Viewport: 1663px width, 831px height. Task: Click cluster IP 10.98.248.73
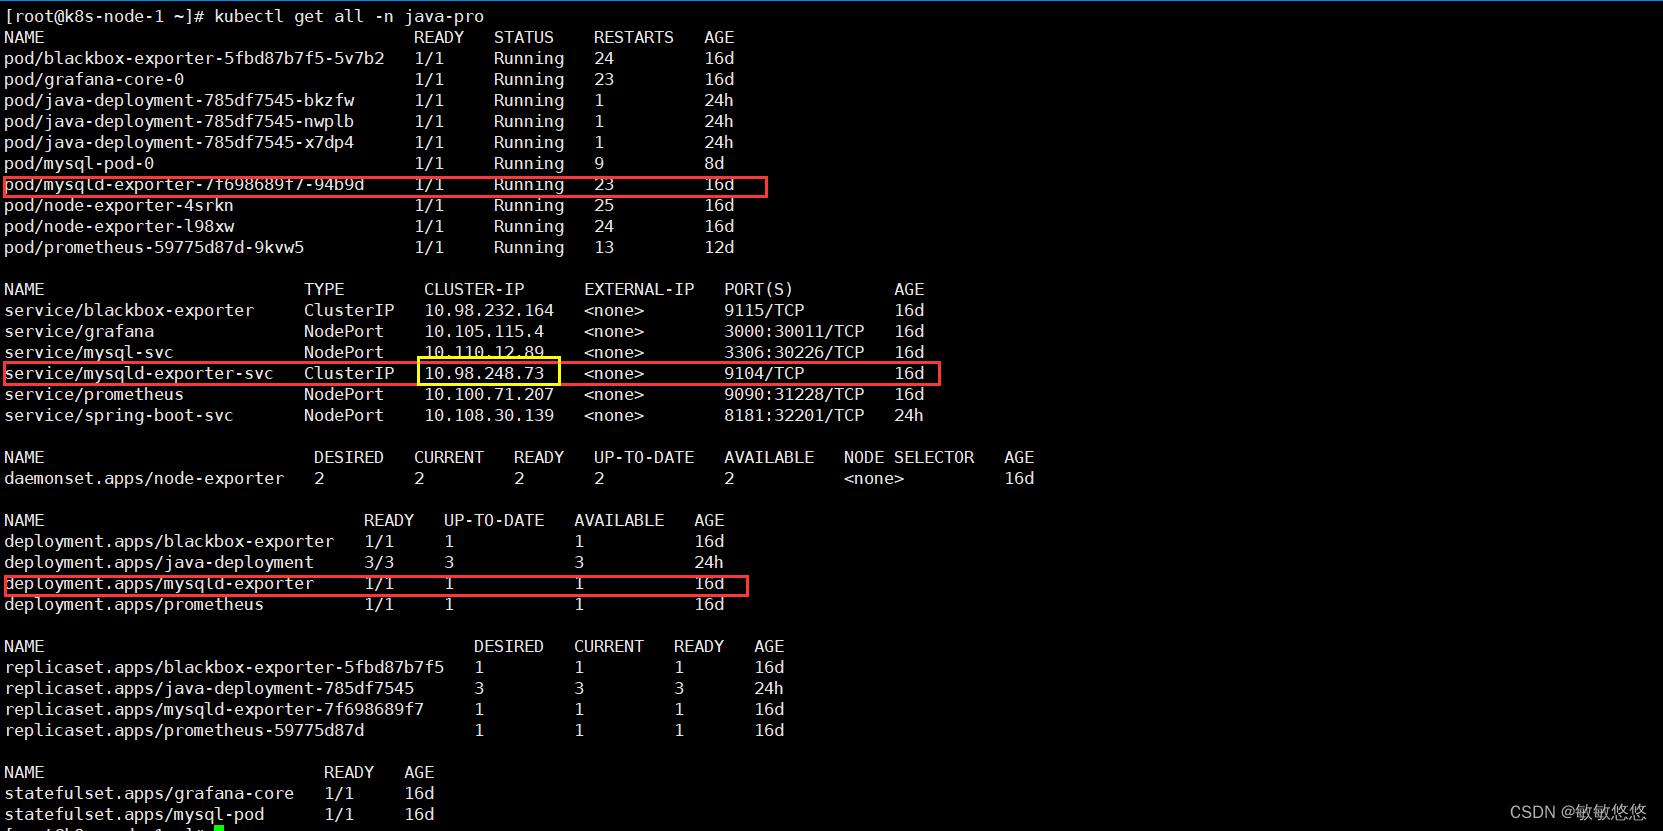pos(484,373)
